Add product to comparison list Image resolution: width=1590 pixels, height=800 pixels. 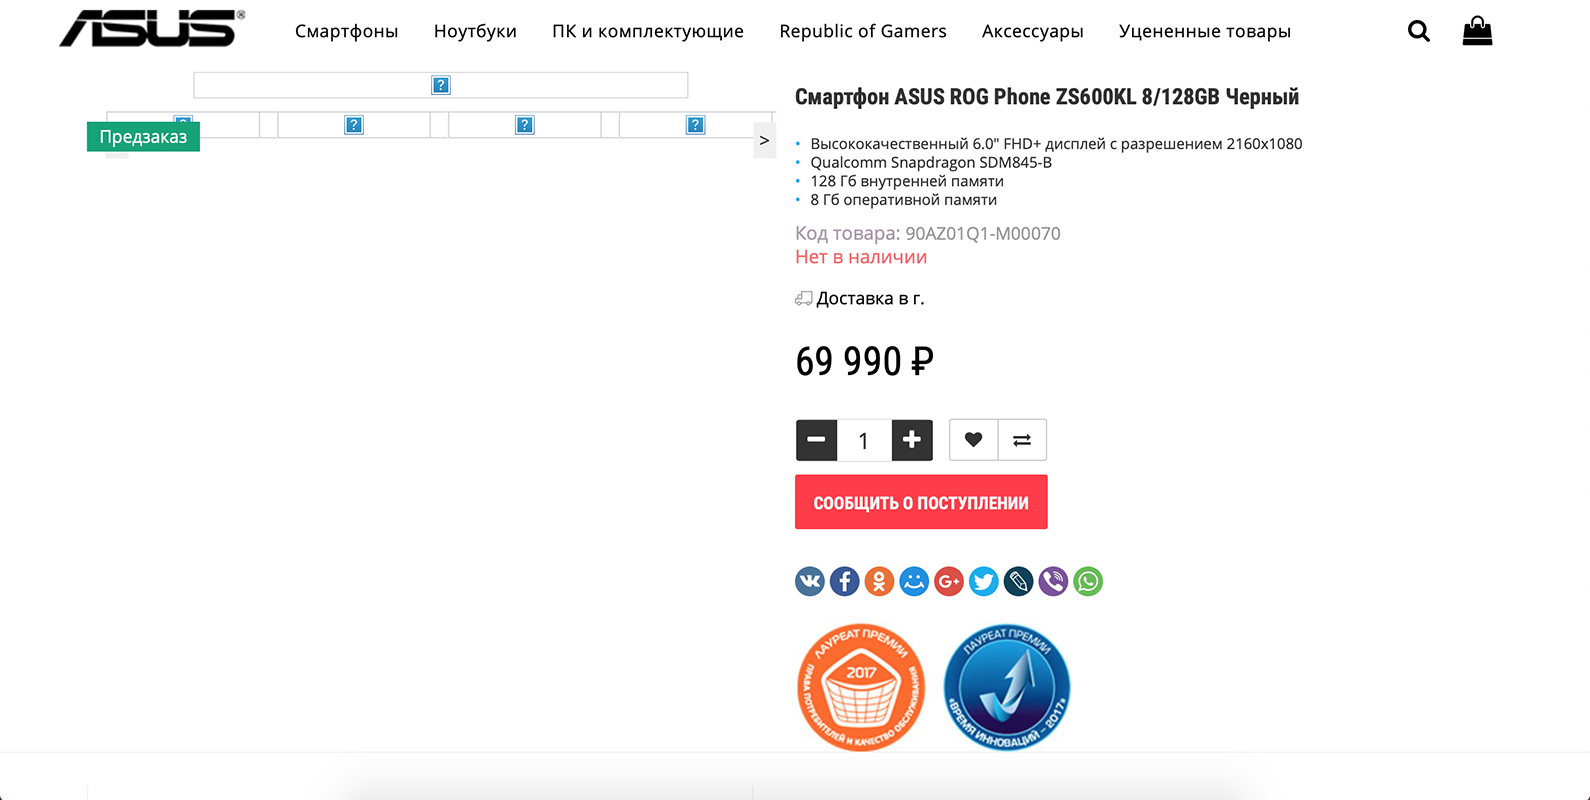tap(1022, 440)
